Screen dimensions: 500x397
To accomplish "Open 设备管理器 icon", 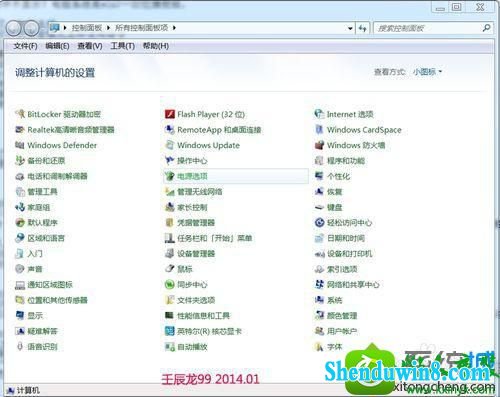I will tap(170, 253).
